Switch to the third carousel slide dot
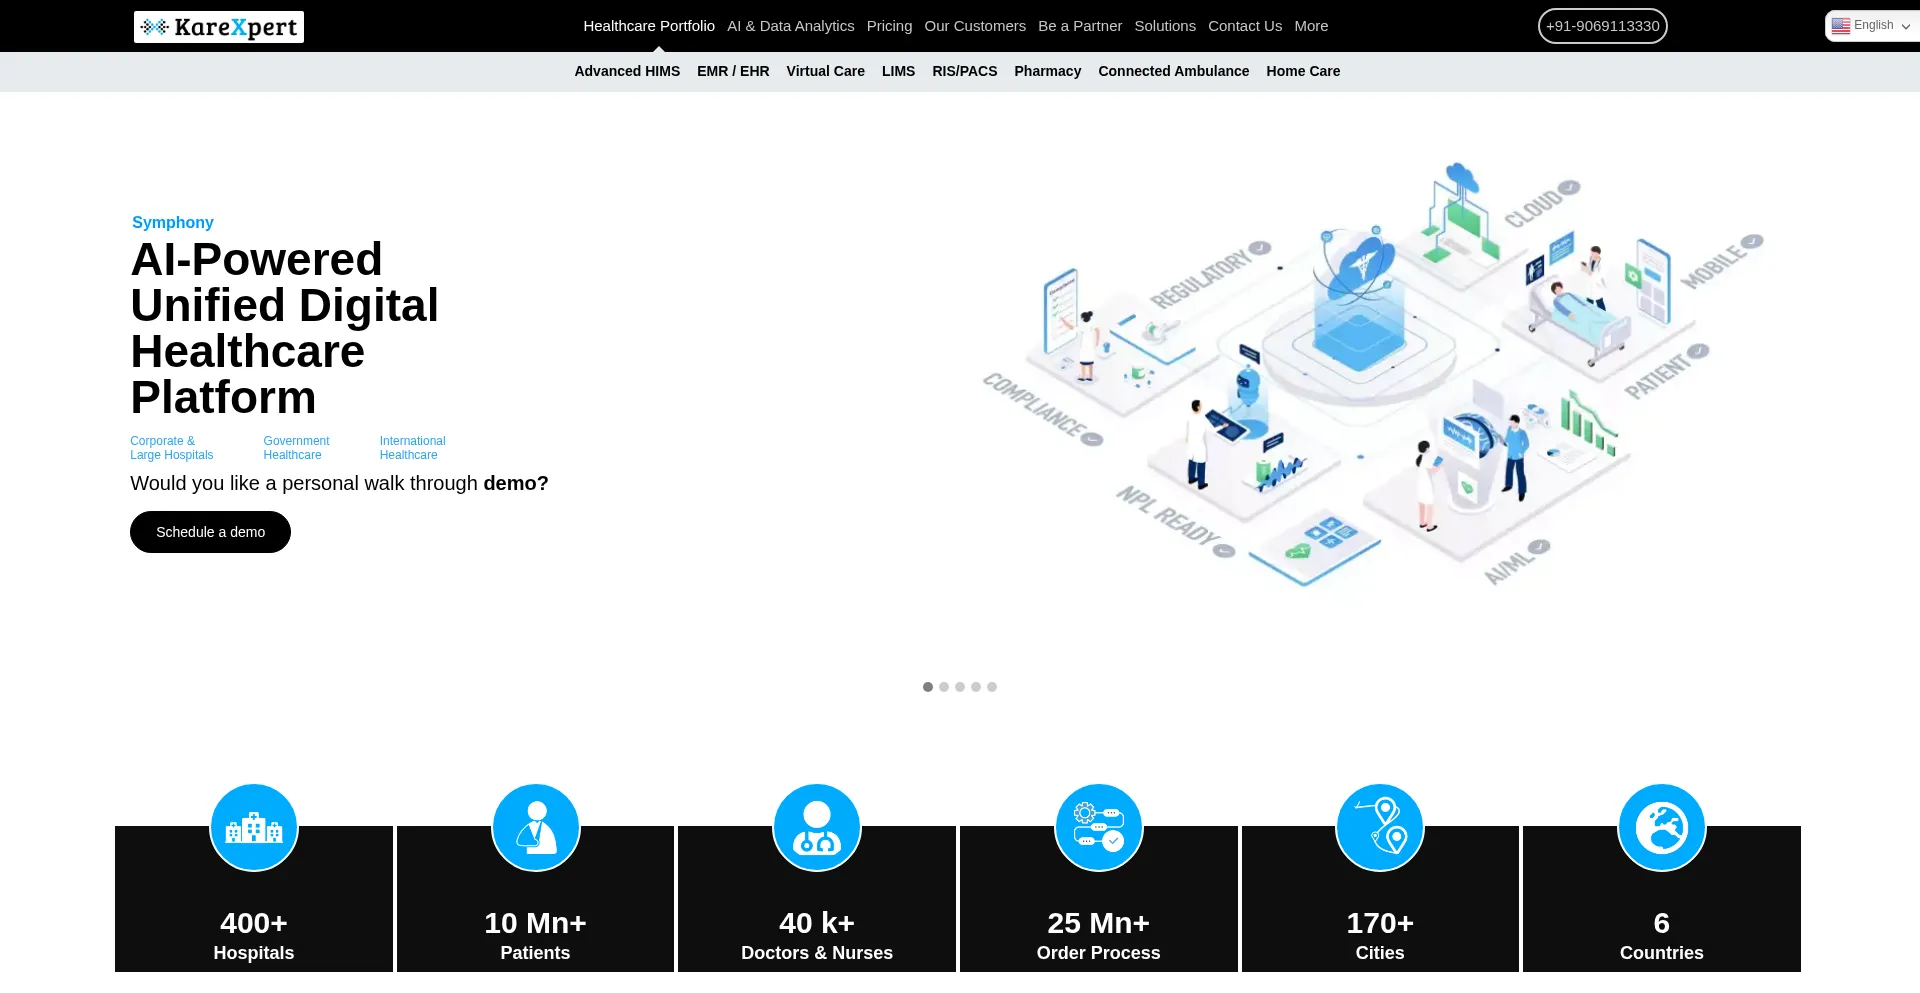1920x993 pixels. click(960, 687)
